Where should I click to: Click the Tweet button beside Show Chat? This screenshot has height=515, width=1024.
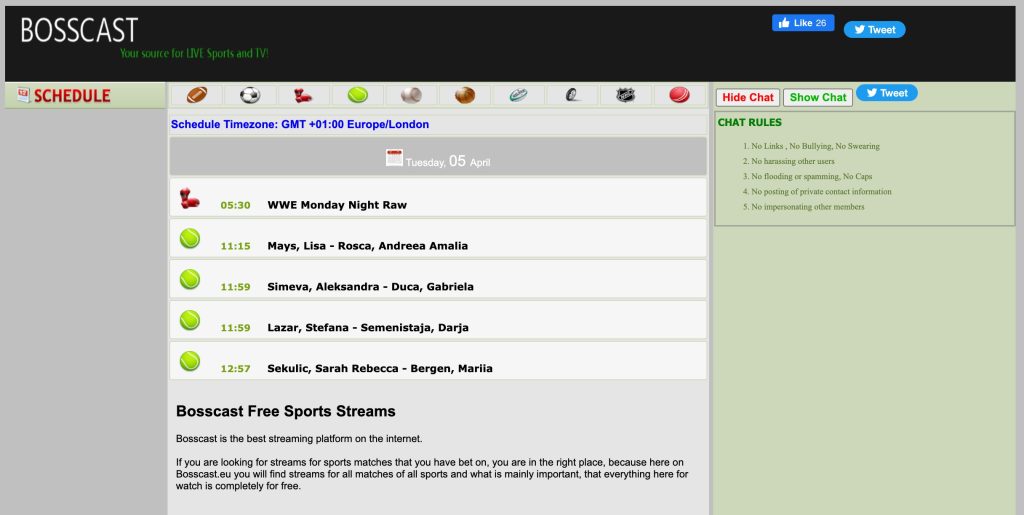click(887, 93)
